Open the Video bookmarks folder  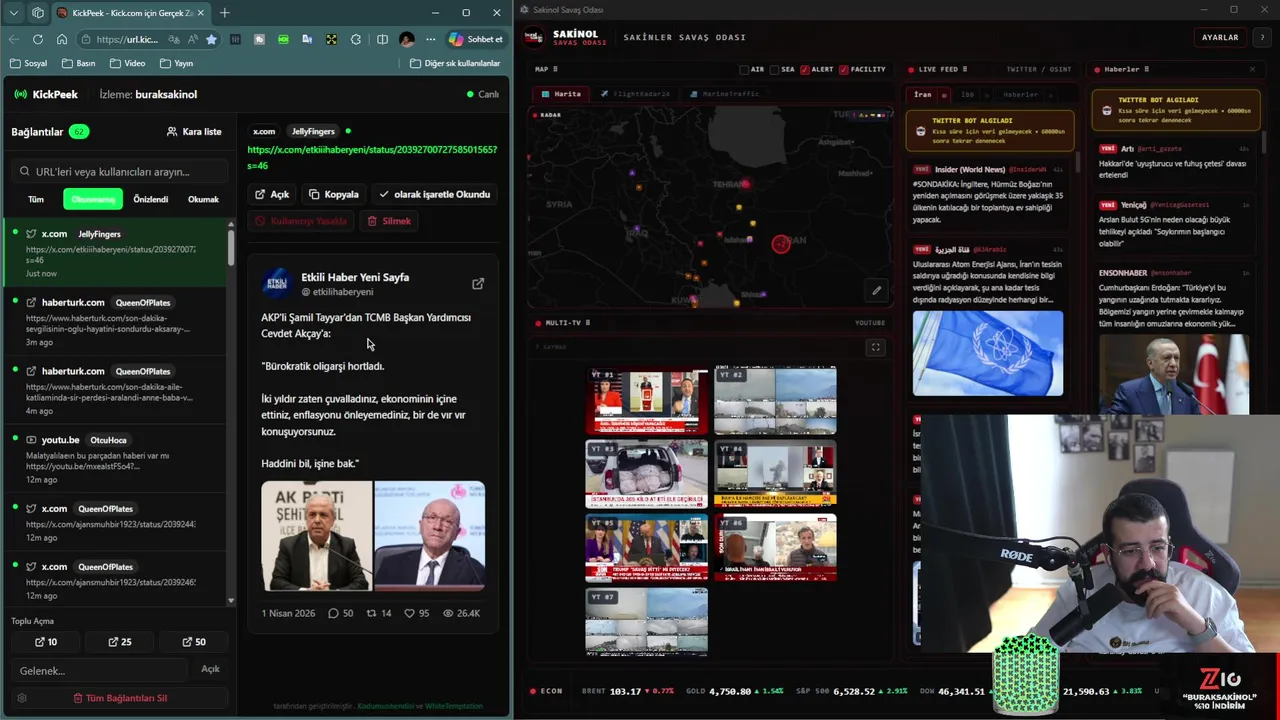pyautogui.click(x=127, y=63)
